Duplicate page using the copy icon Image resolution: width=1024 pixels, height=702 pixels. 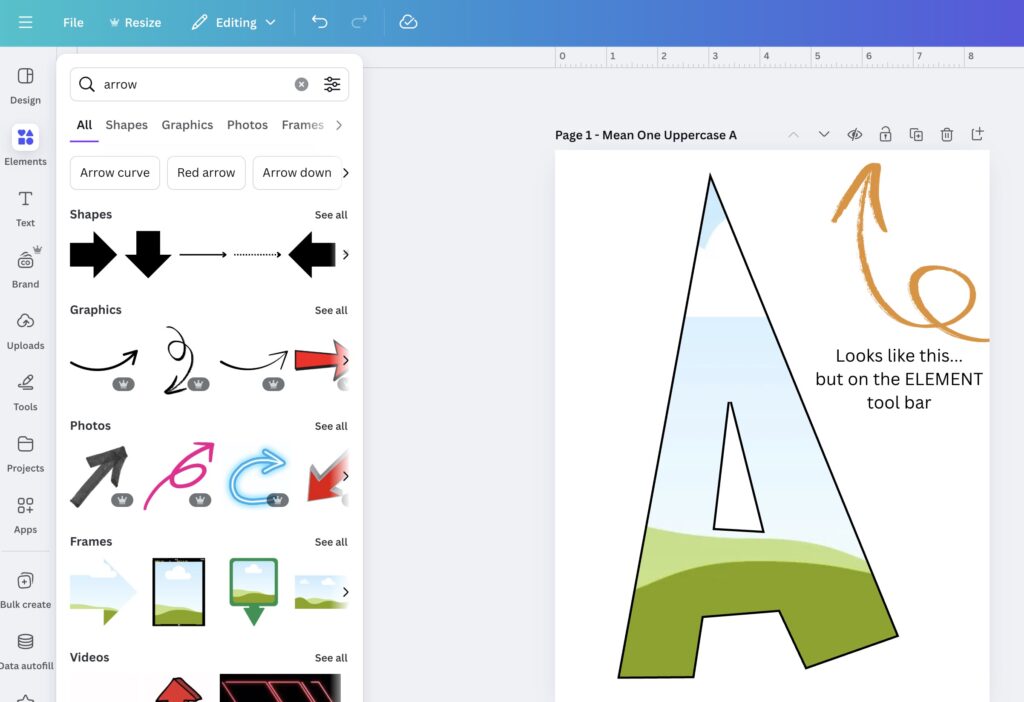coord(916,135)
